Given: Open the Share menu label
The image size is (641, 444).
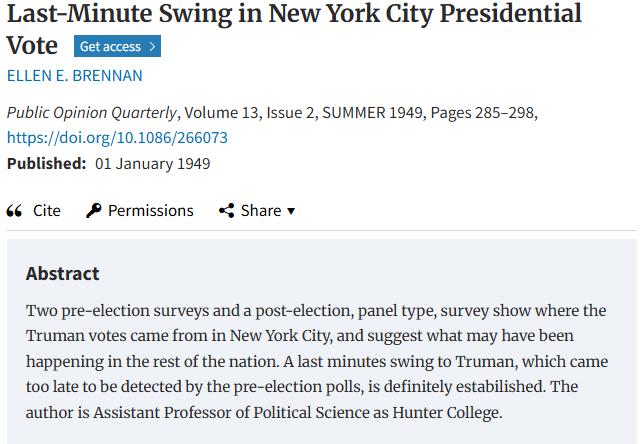Looking at the screenshot, I should point(260,211).
